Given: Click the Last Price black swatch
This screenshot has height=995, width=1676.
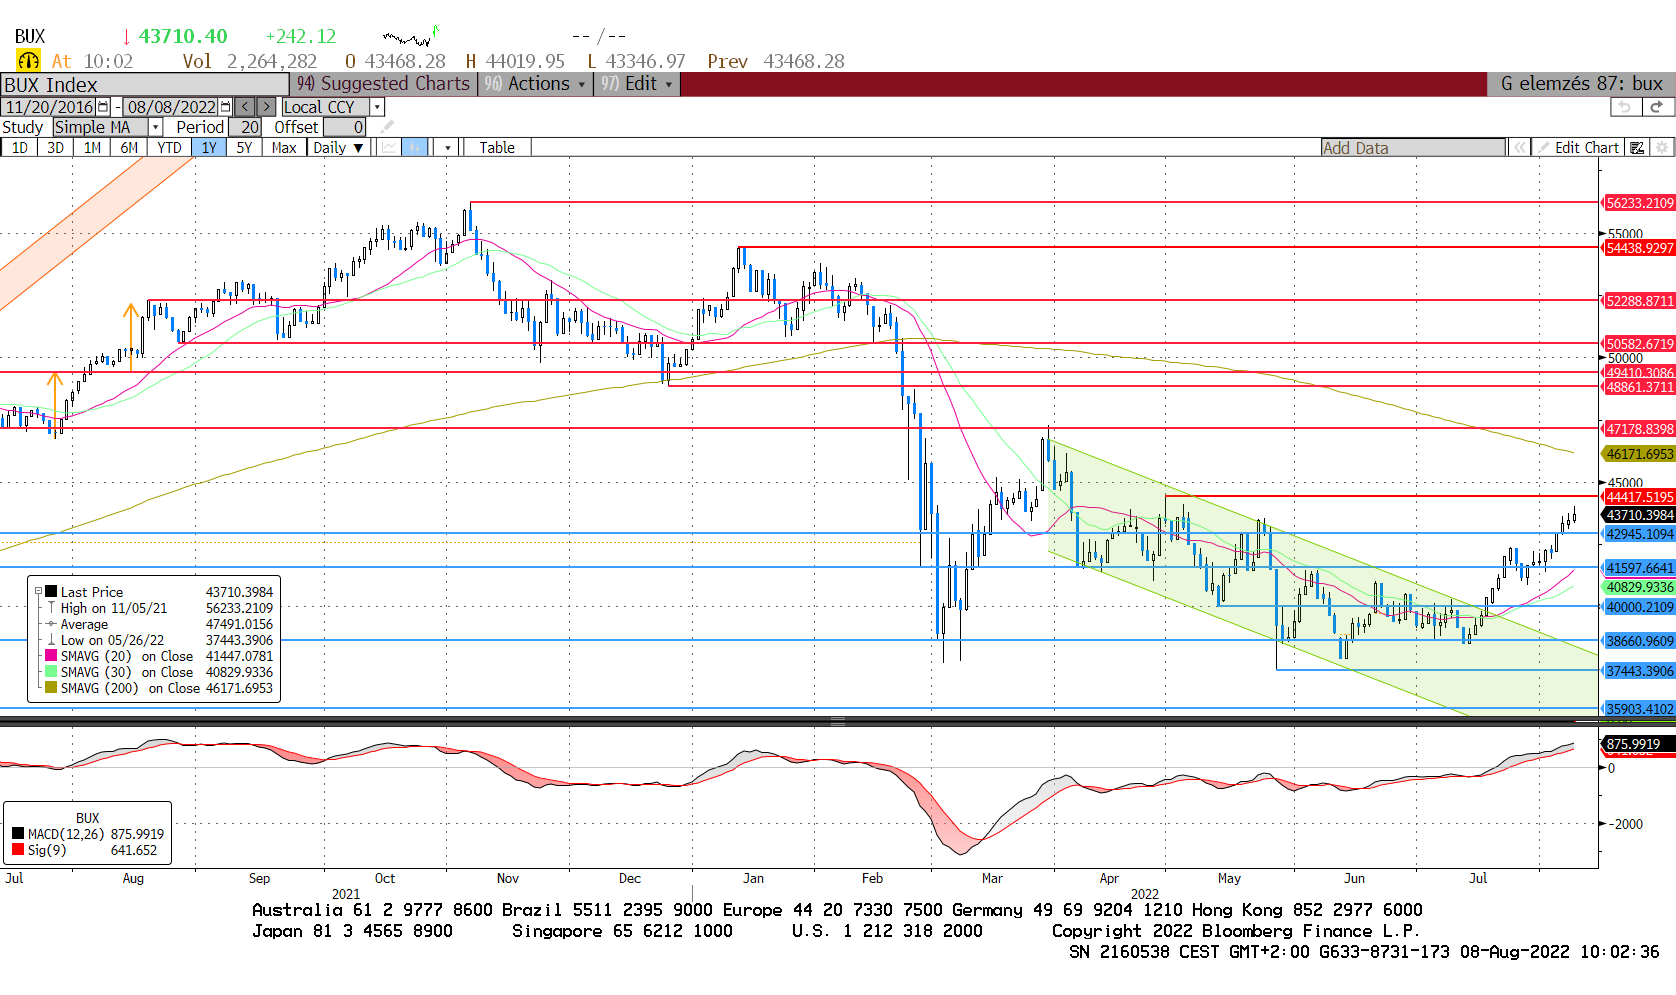Looking at the screenshot, I should 51,592.
